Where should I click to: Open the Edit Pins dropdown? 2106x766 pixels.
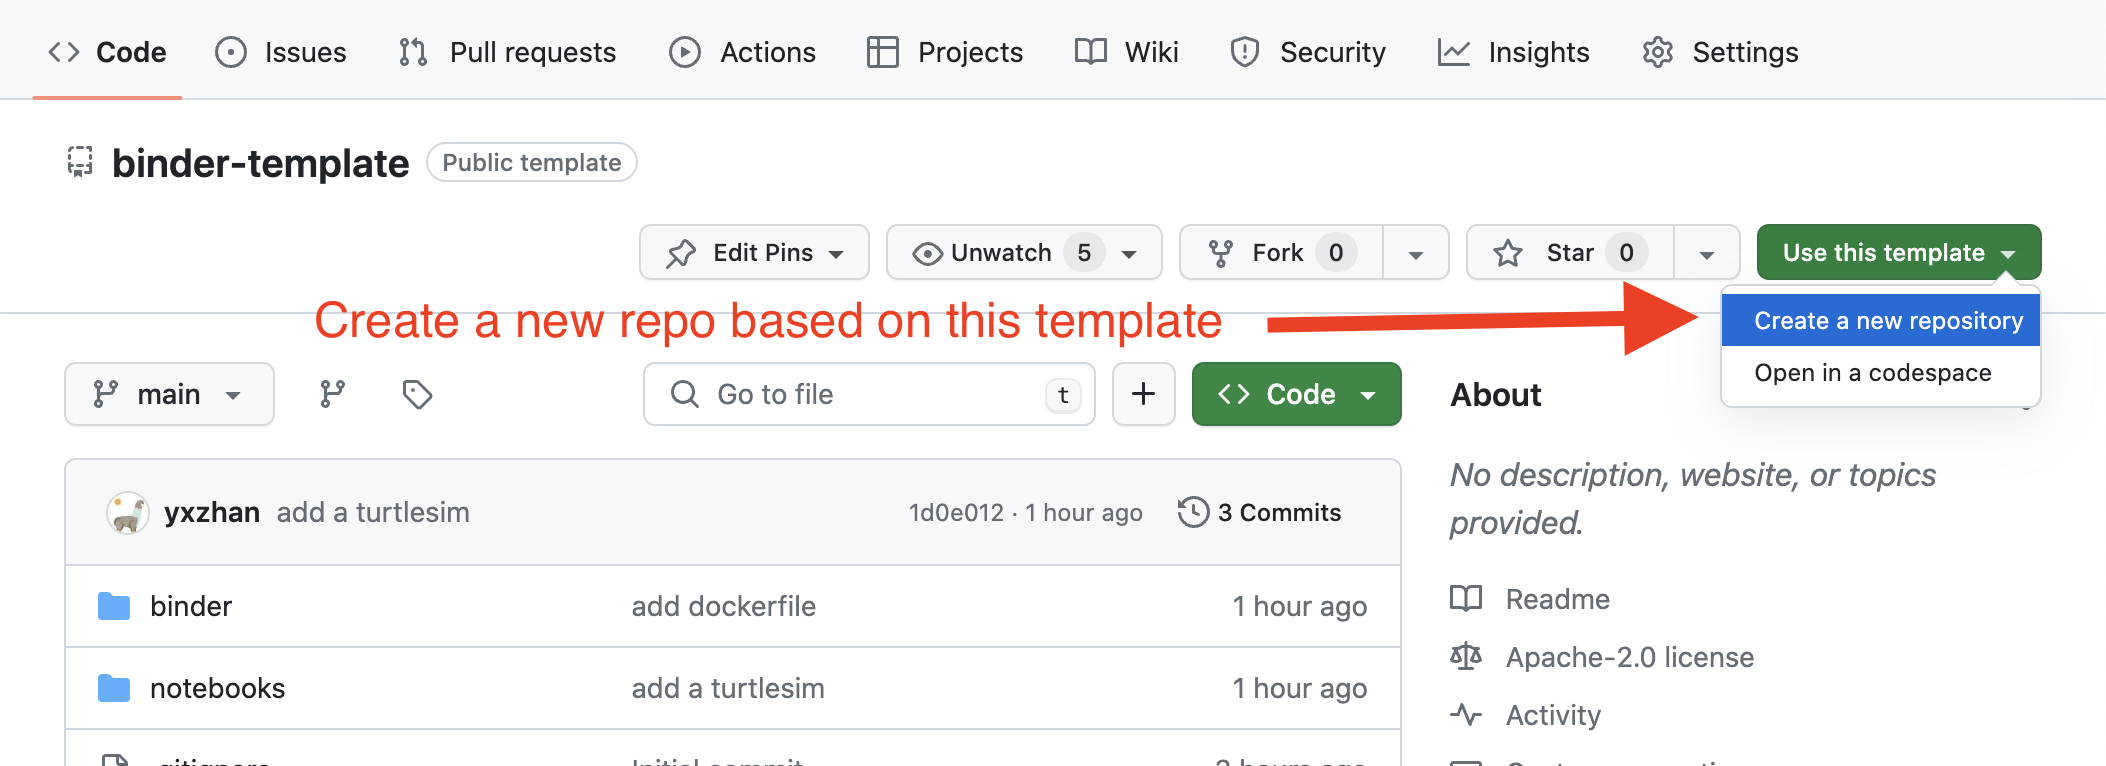pos(754,252)
